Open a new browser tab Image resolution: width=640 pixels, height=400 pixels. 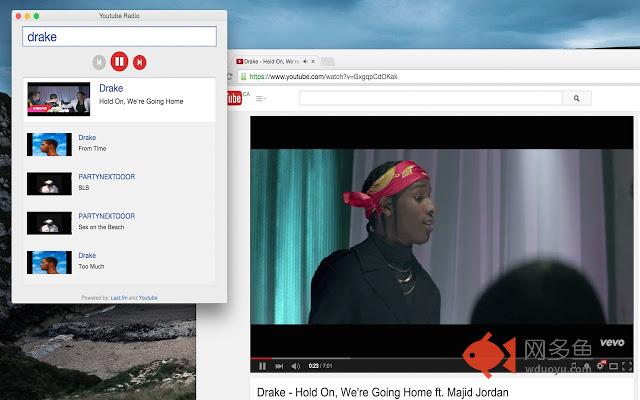pyautogui.click(x=328, y=62)
